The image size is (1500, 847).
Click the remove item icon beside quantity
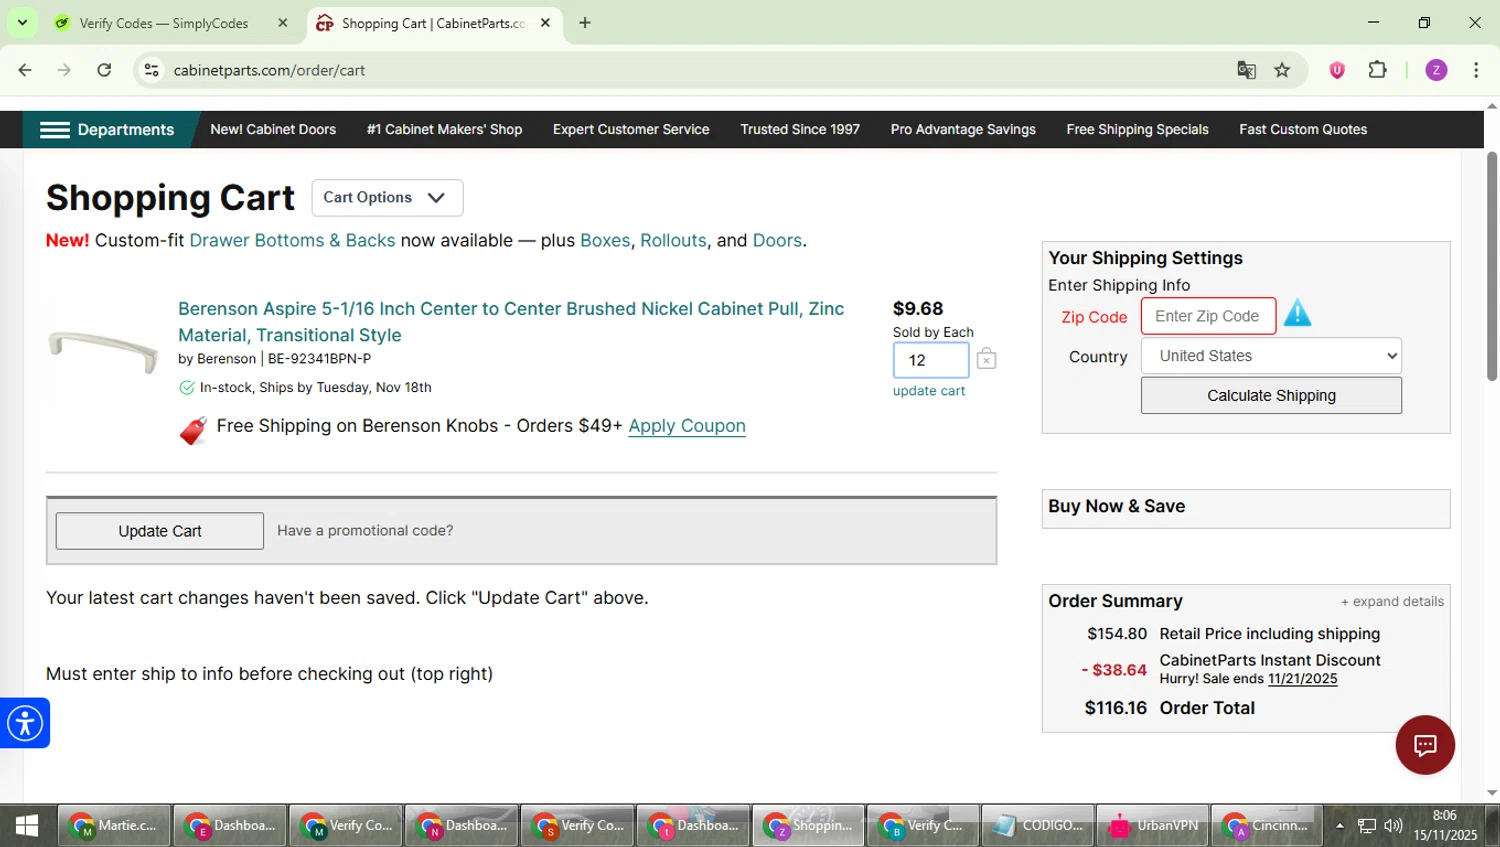click(986, 359)
